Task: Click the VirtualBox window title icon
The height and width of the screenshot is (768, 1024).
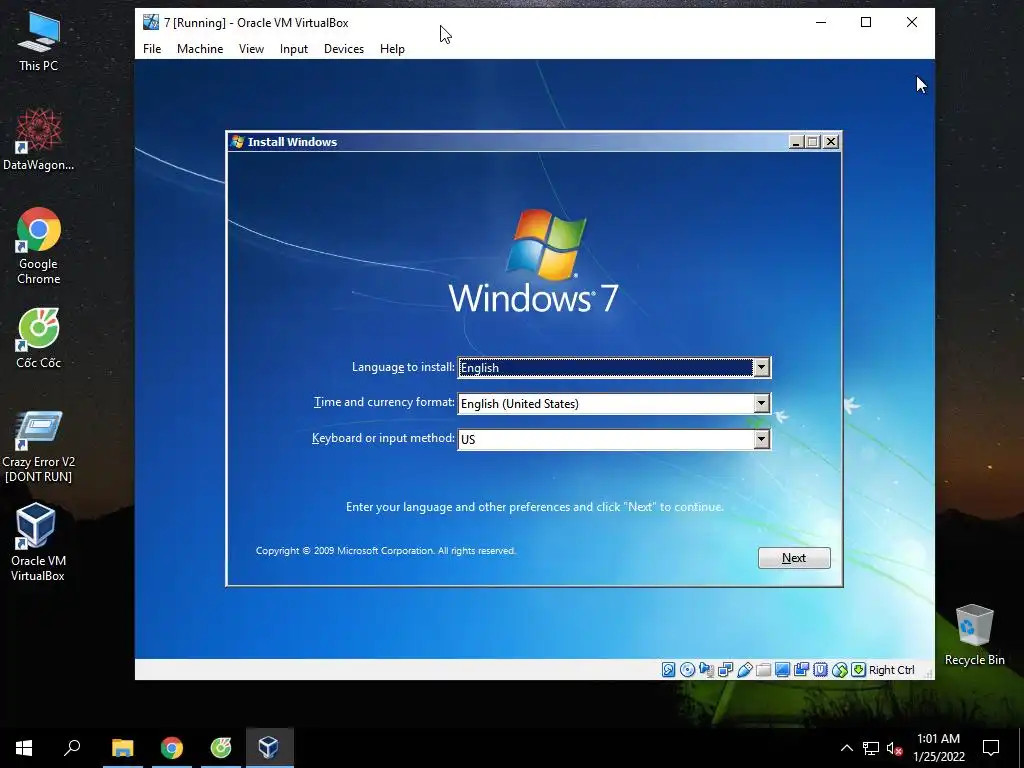Action: 151,22
